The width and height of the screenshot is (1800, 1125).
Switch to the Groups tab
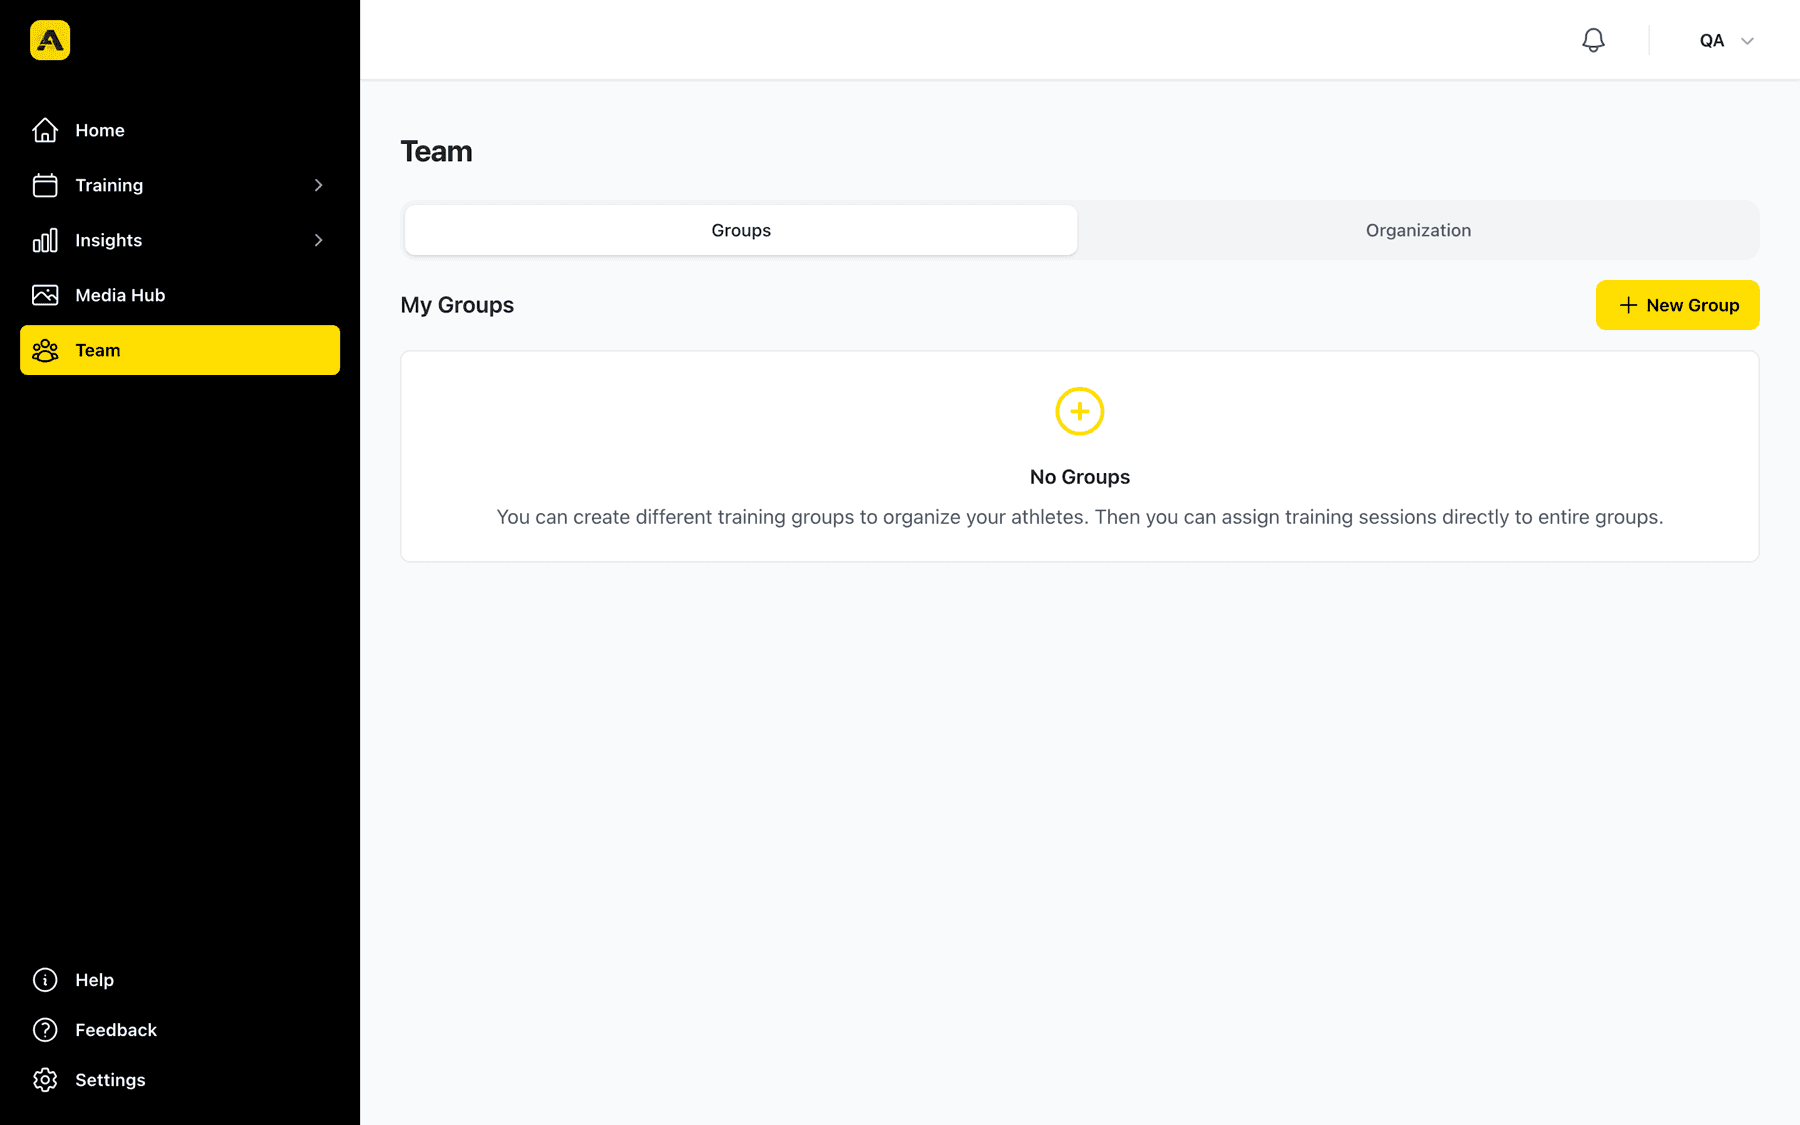click(741, 230)
